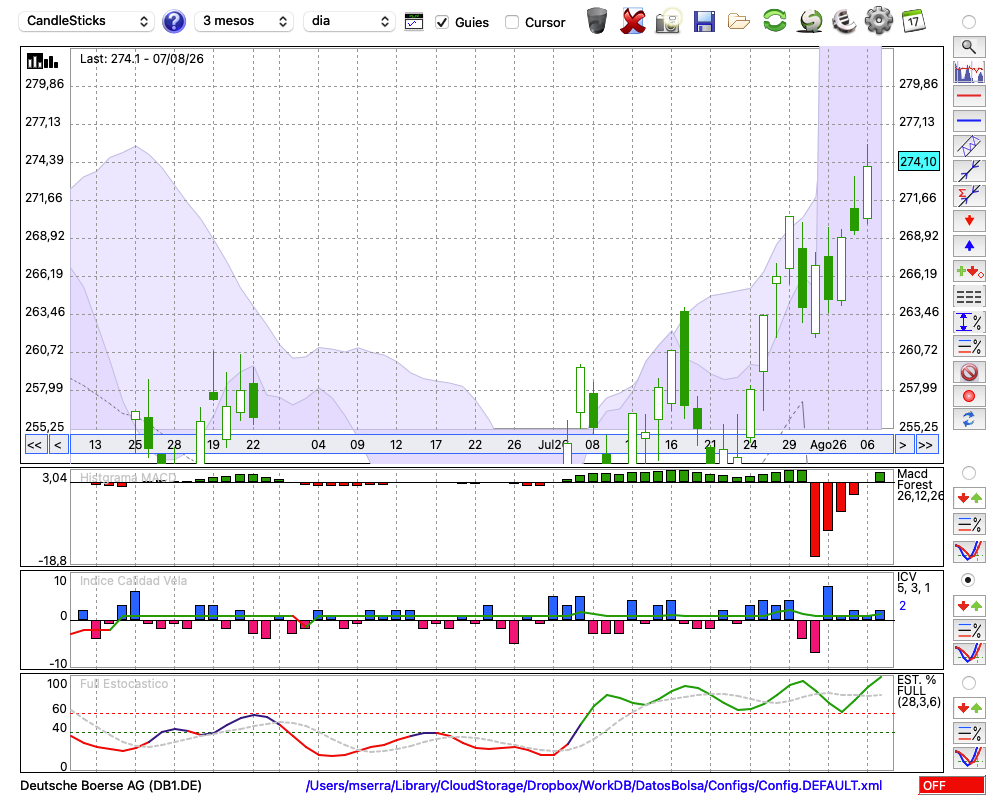Click the calendar icon in toolbar
Image resolution: width=1000 pixels, height=800 pixels.
[914, 21]
